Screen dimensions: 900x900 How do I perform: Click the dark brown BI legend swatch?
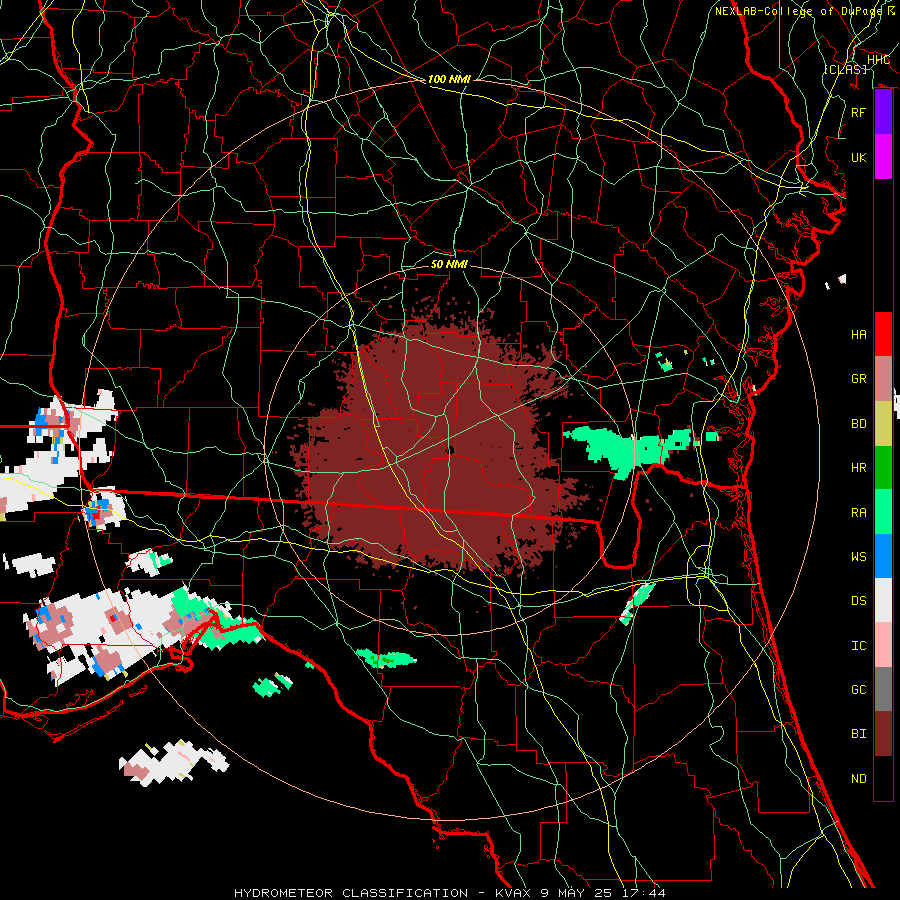pyautogui.click(x=883, y=734)
